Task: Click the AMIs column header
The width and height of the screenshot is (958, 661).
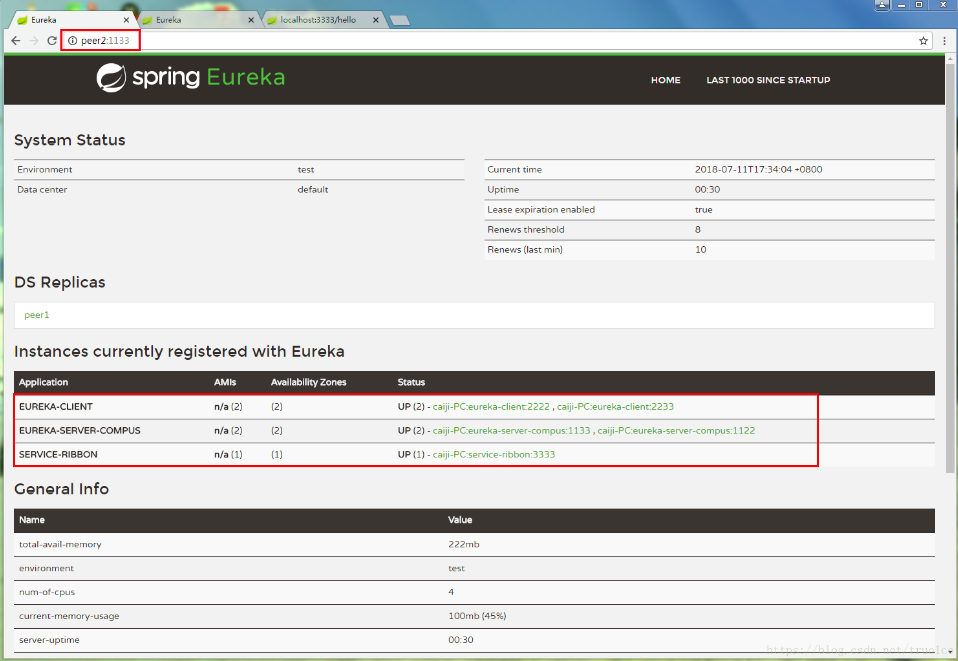Action: [x=225, y=382]
